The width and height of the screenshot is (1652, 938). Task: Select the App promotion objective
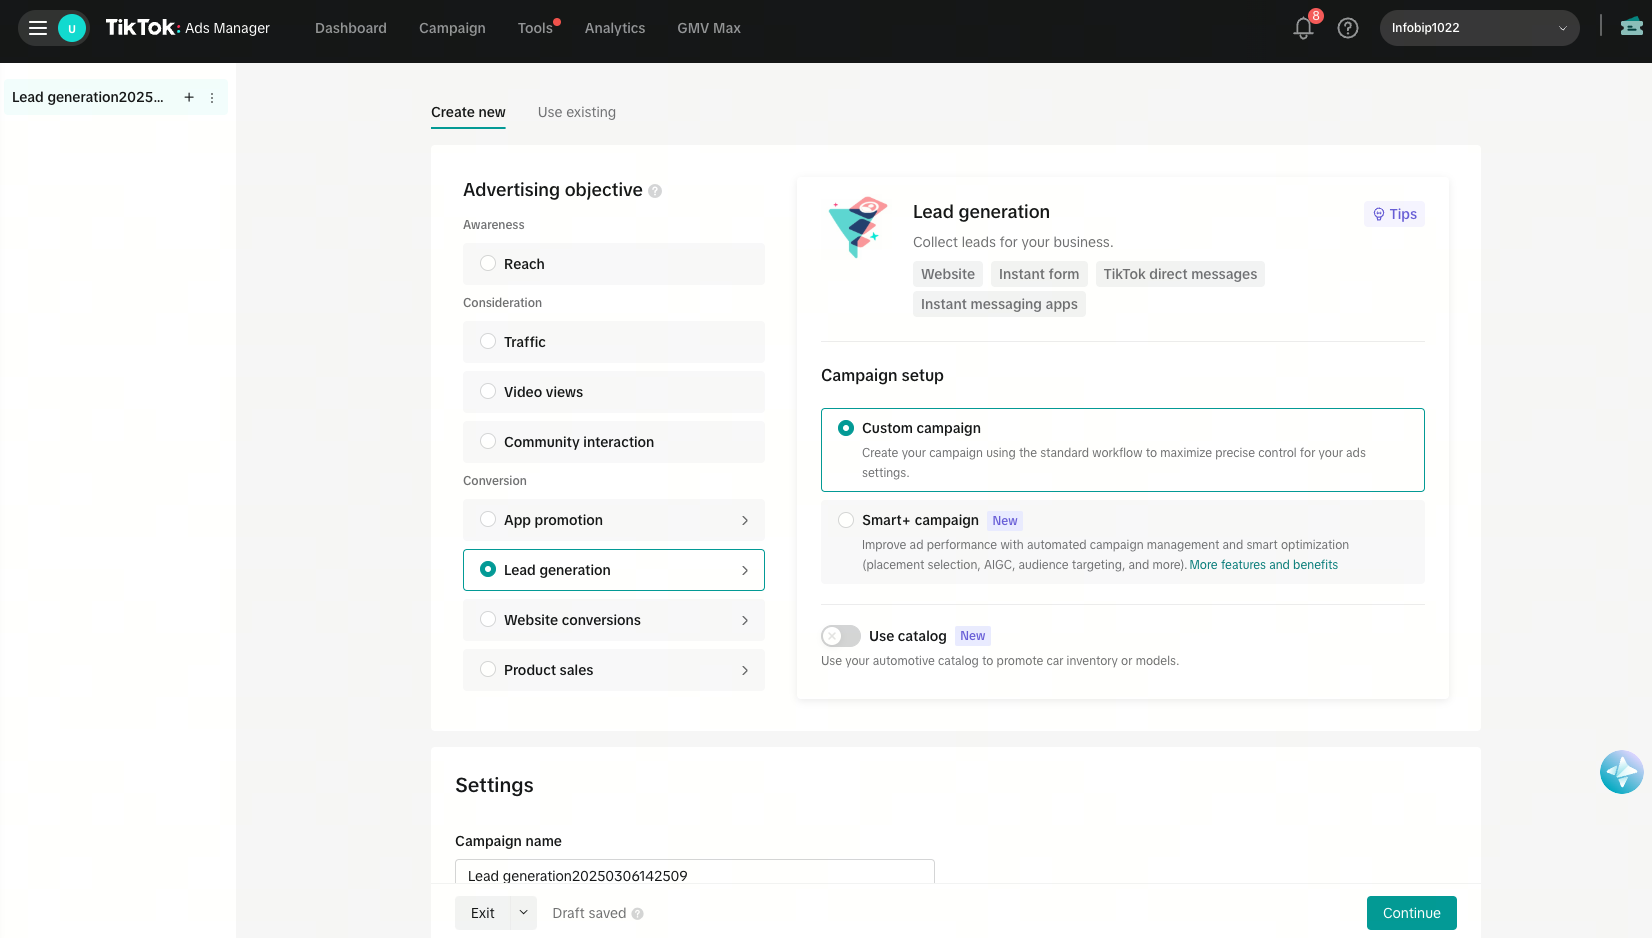(614, 520)
